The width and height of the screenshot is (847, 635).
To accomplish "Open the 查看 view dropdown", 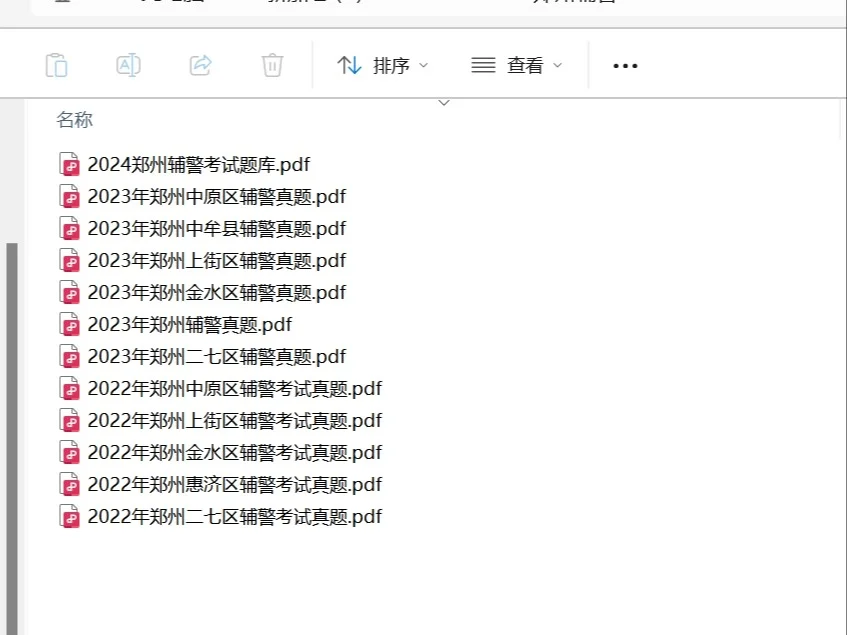I will click(517, 65).
